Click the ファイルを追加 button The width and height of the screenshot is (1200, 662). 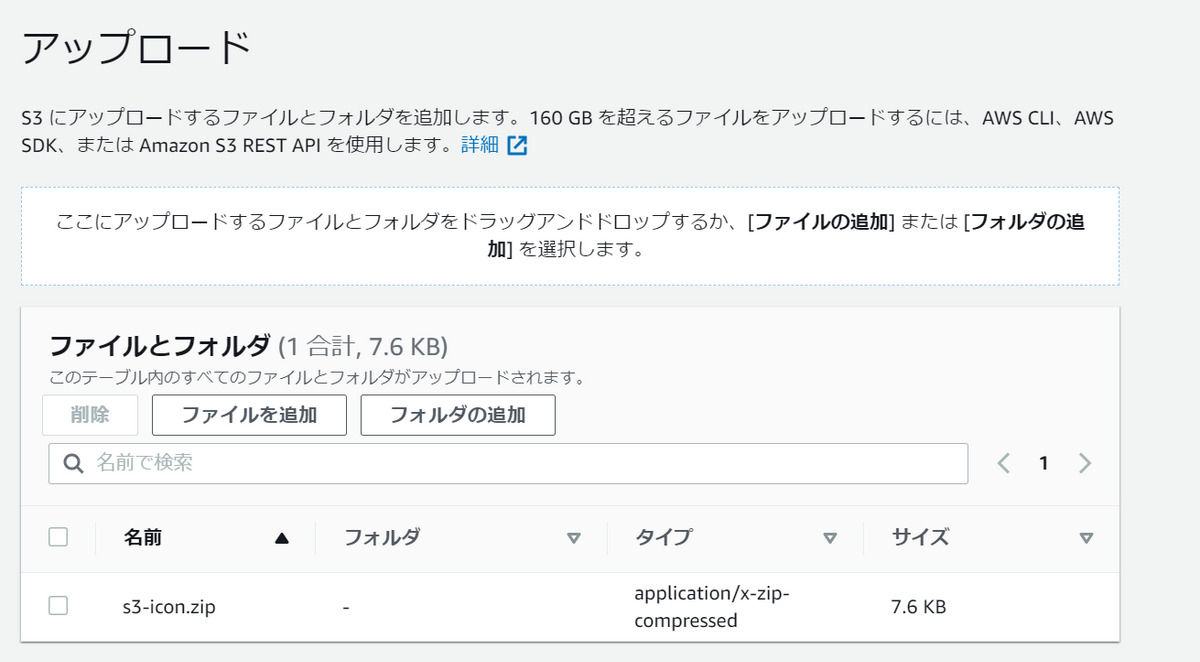pos(249,415)
